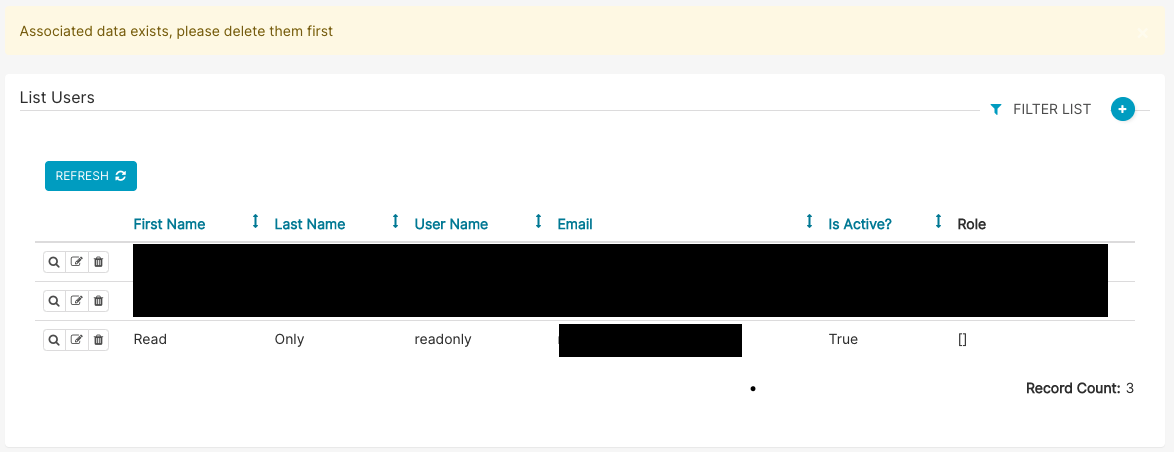The width and height of the screenshot is (1174, 452).
Task: Open the Filter List option
Action: coord(1051,109)
